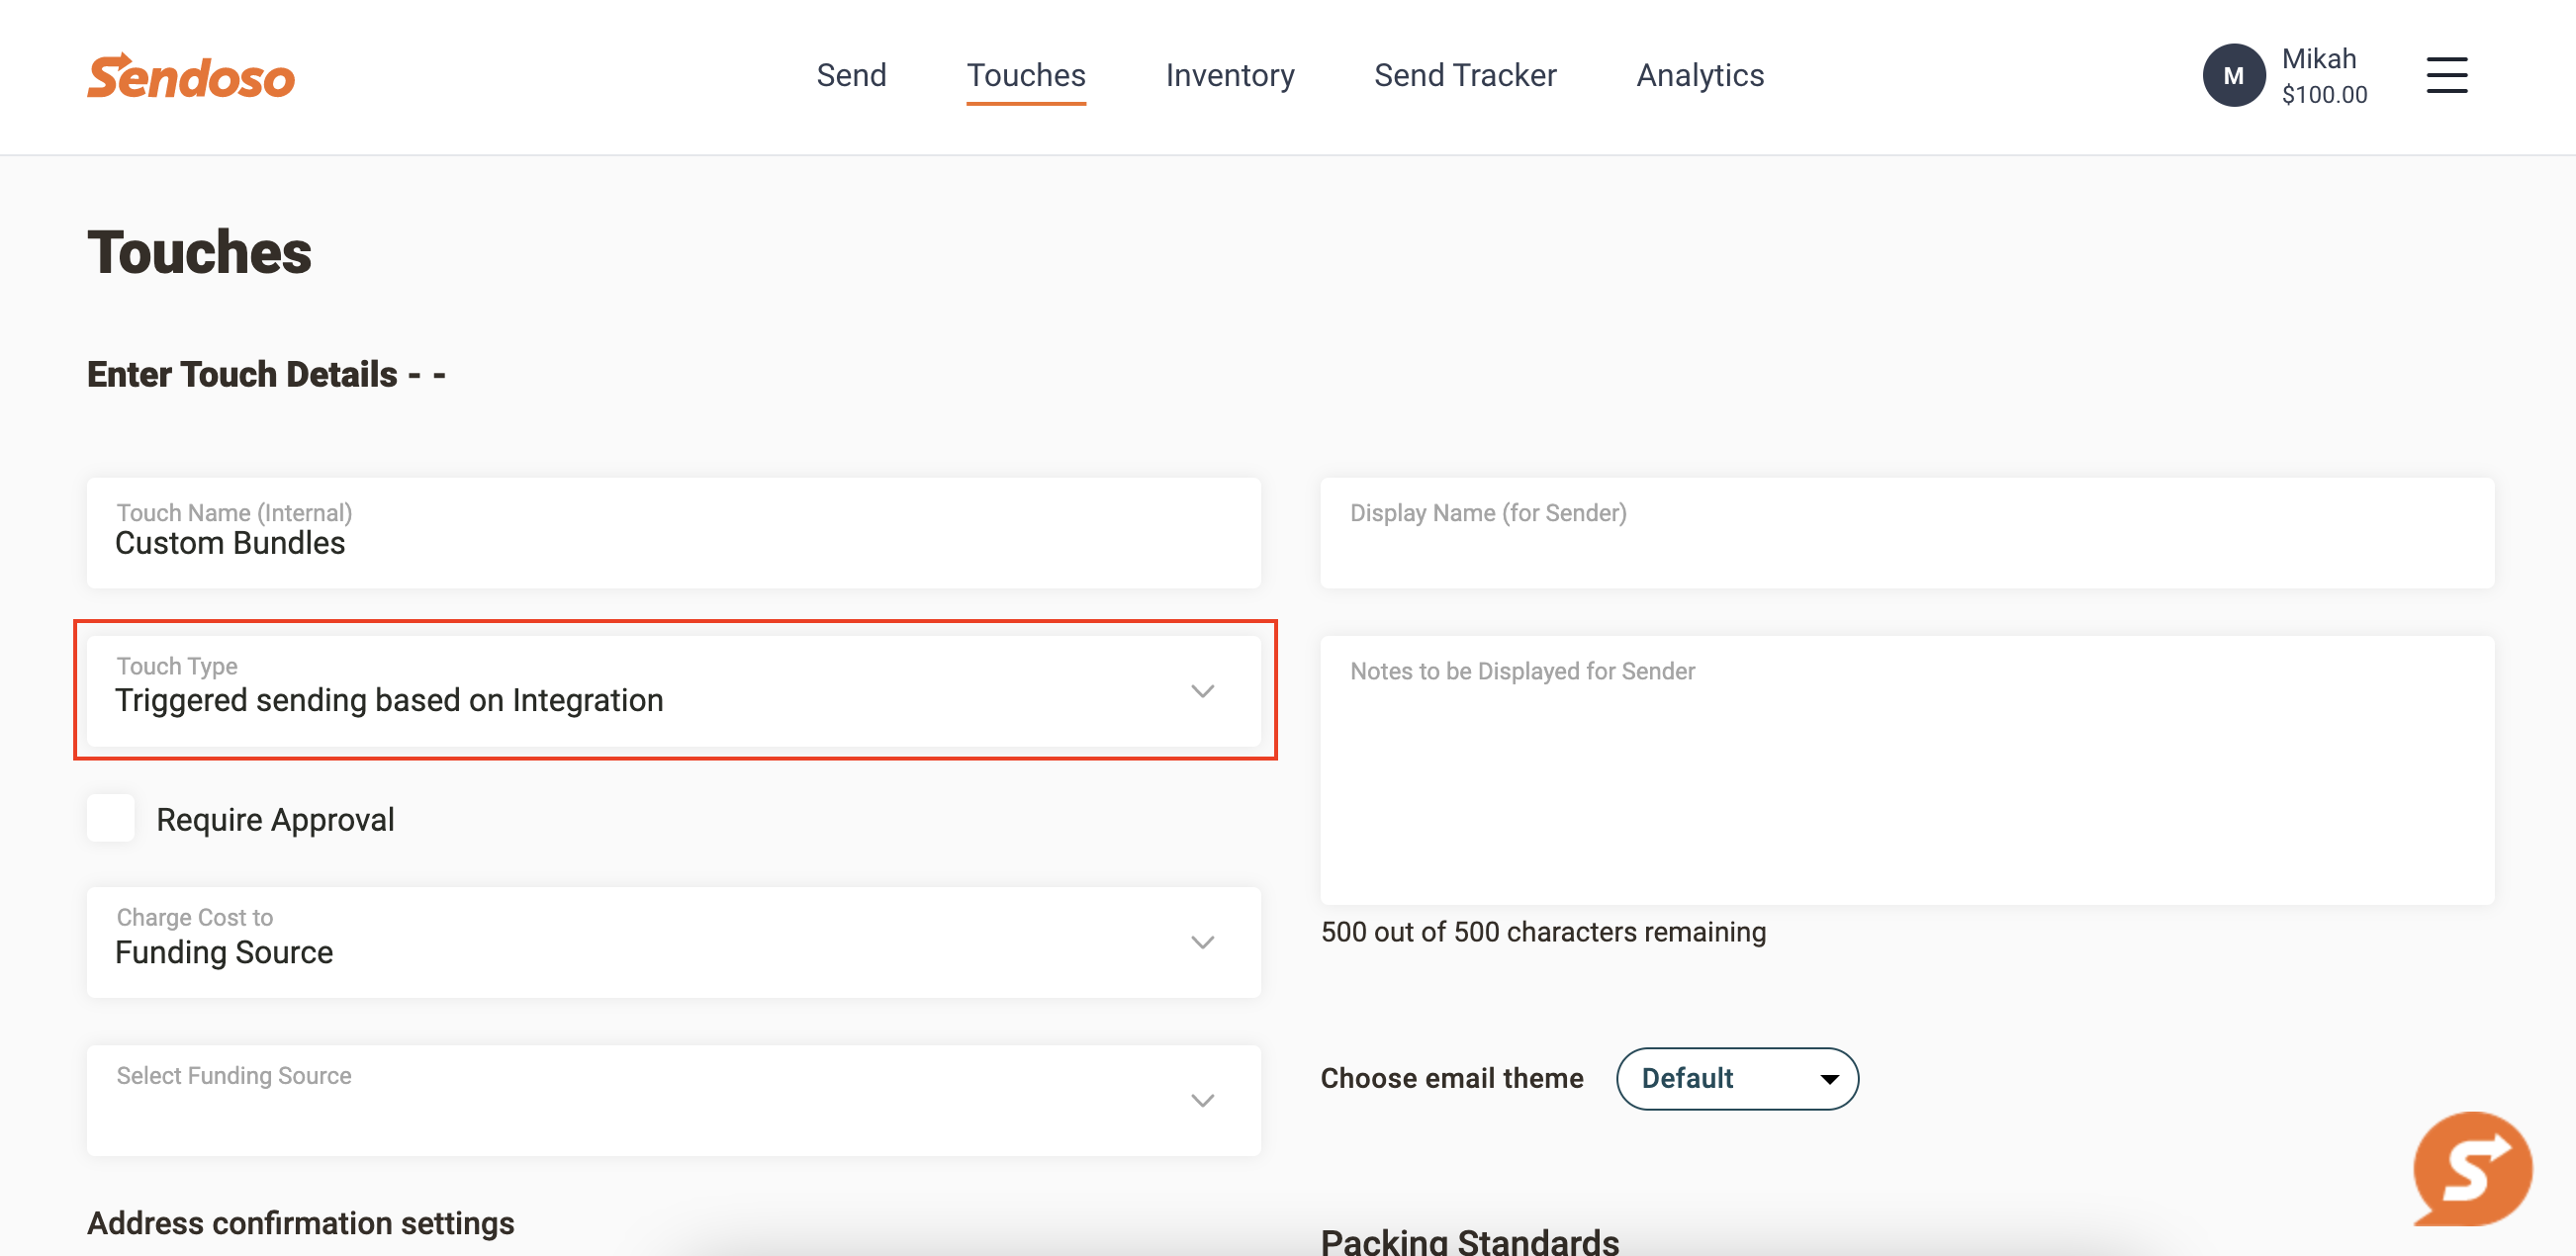
Task: Click the Touch Name (Internal) field
Action: pos(673,533)
